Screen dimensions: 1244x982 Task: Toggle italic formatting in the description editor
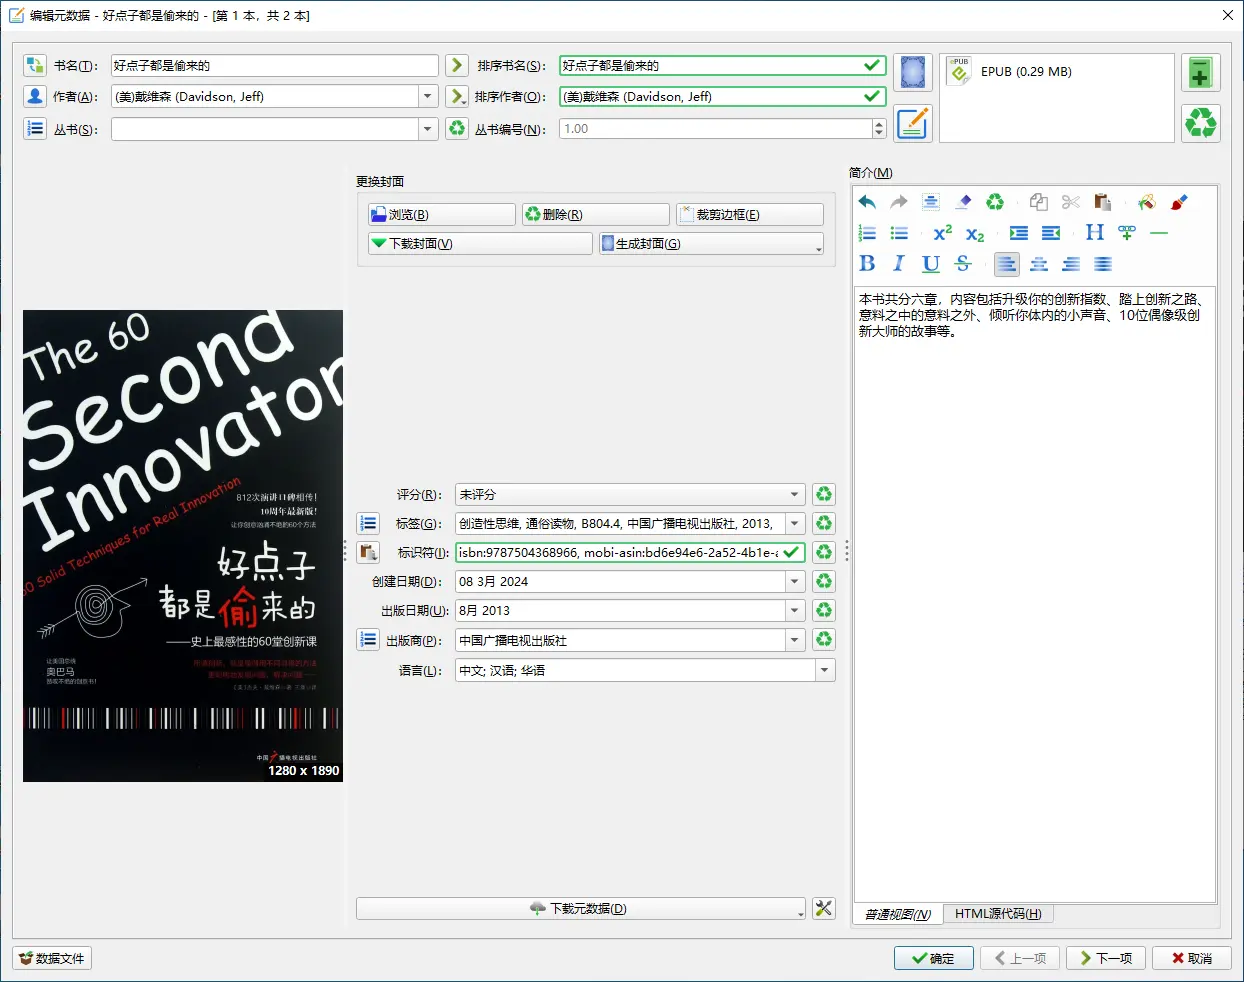coord(899,264)
